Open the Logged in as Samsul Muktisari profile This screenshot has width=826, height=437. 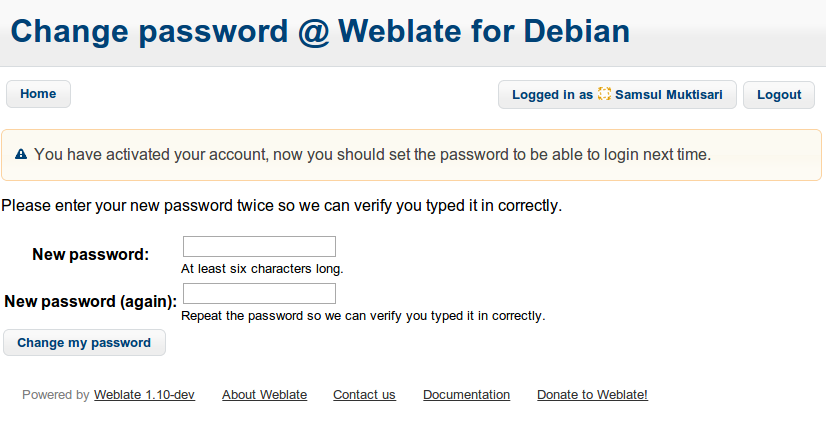(x=617, y=95)
